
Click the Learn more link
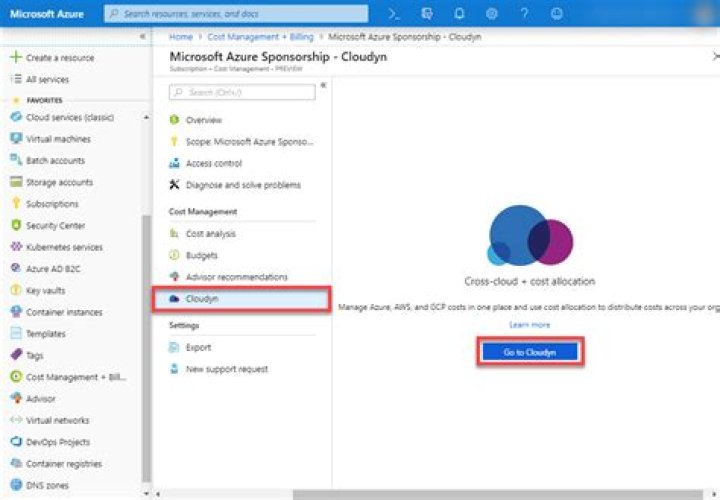tap(529, 325)
